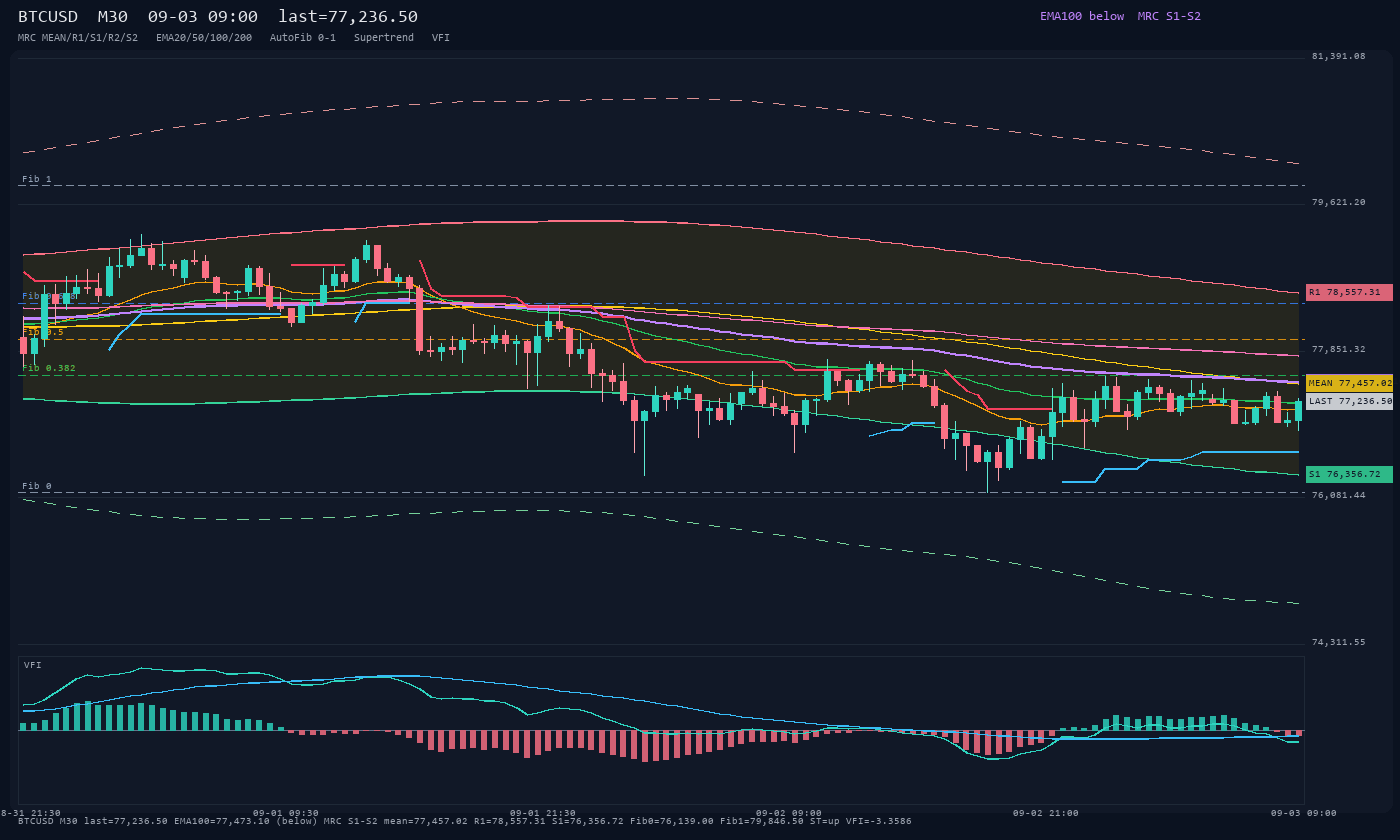Viewport: 1400px width, 840px height.
Task: Select the MRC MEAN/R1/S1/R2/S2 legend entry
Action: tap(78, 38)
